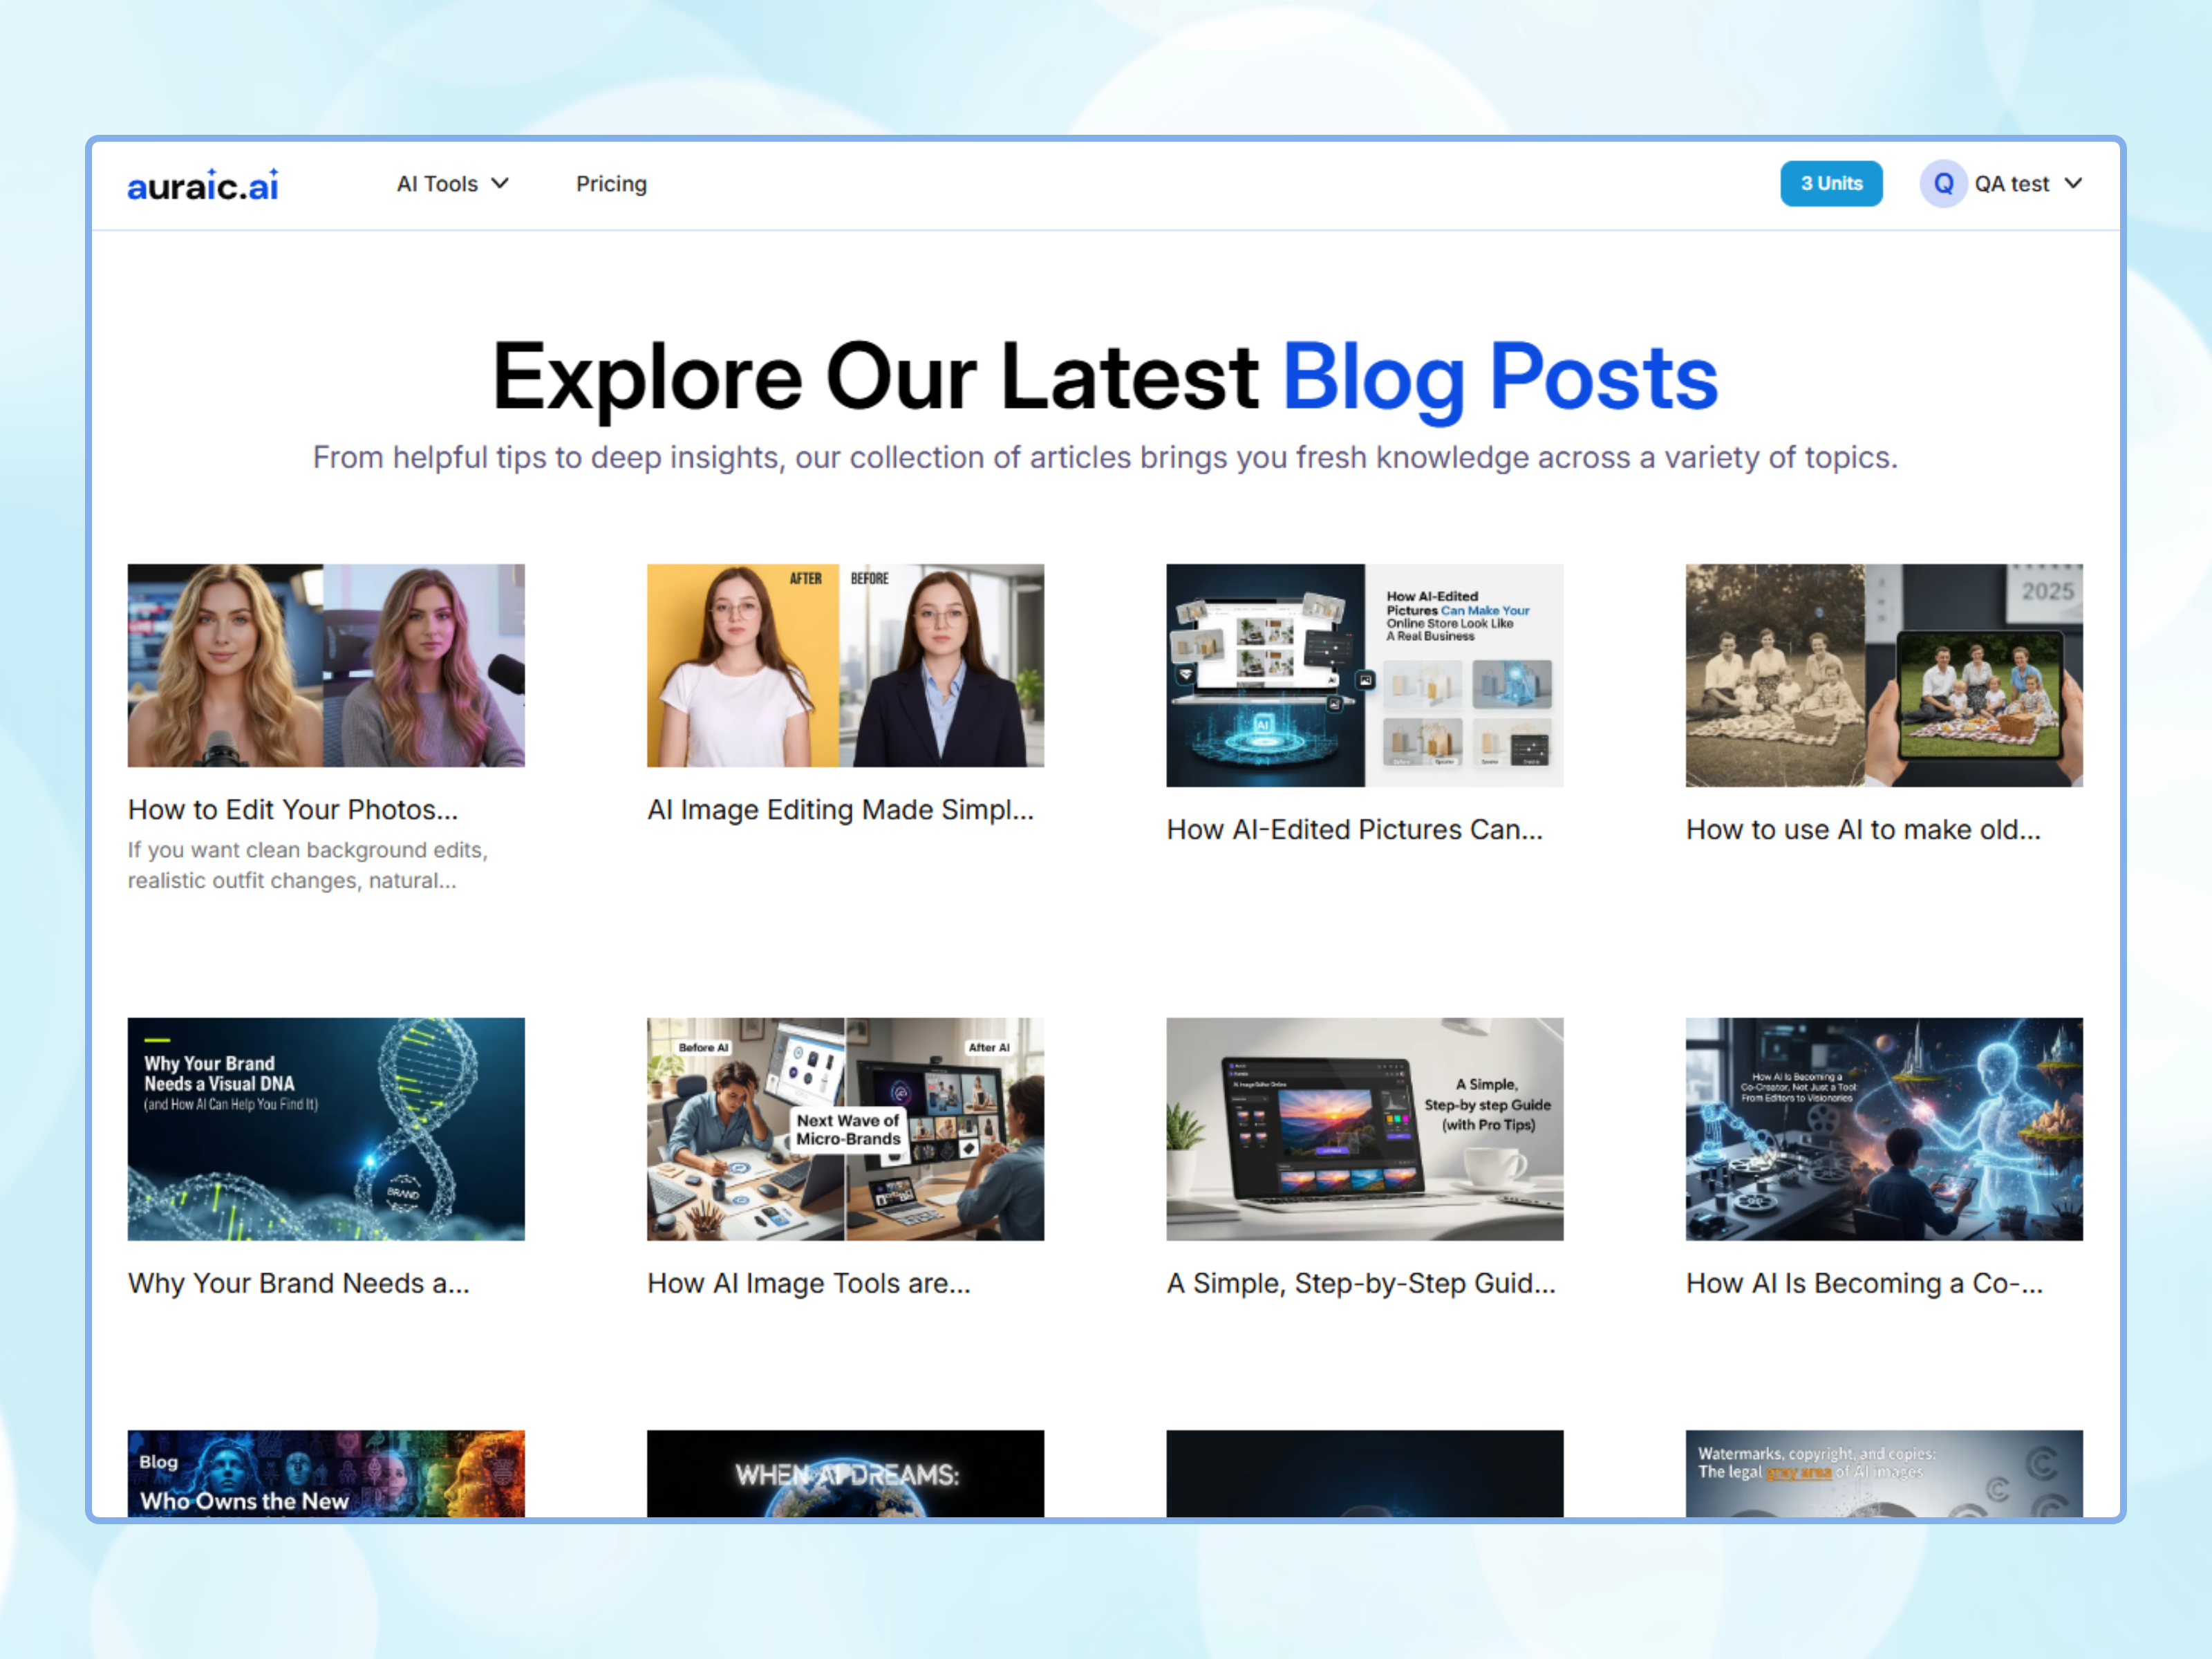The height and width of the screenshot is (1659, 2212).
Task: Click the Visual DNA helix thumbnail
Action: pos(326,1129)
